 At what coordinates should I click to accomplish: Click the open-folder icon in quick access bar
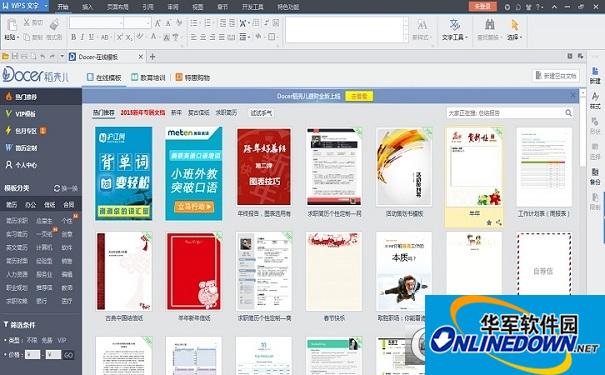pyautogui.click(x=5, y=57)
